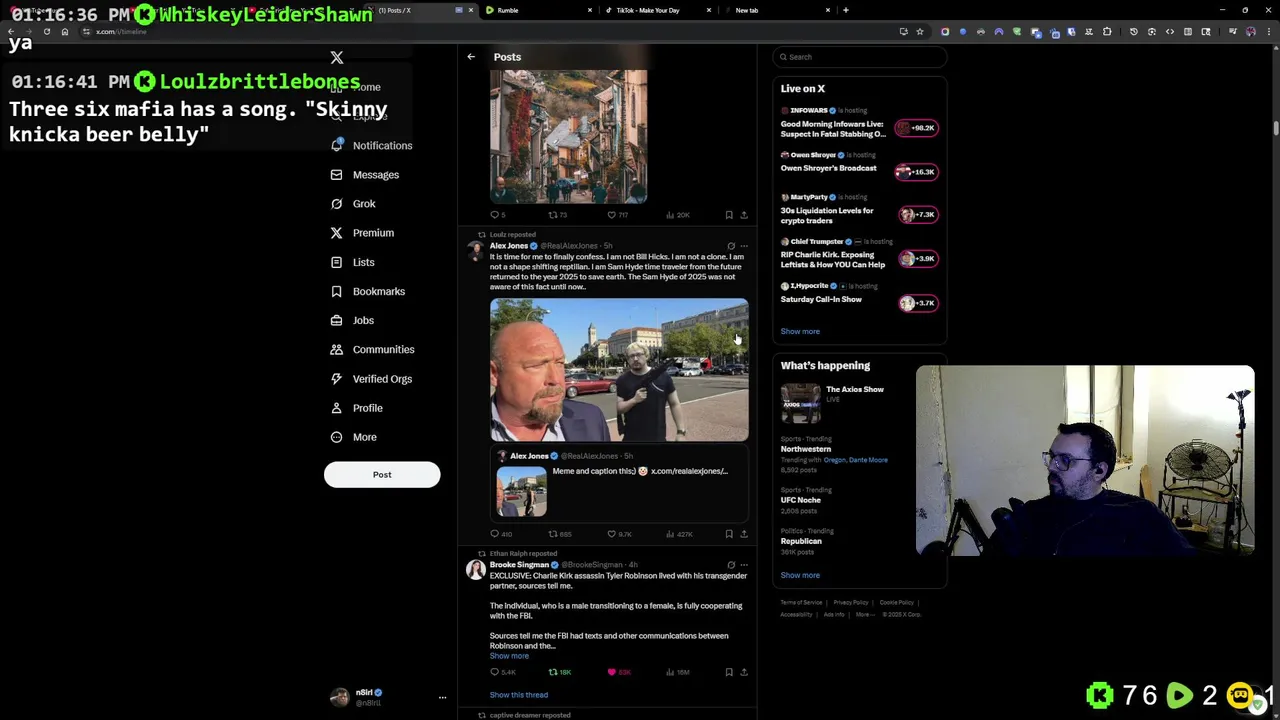Repost the street photo post
The height and width of the screenshot is (720, 1280).
click(552, 215)
